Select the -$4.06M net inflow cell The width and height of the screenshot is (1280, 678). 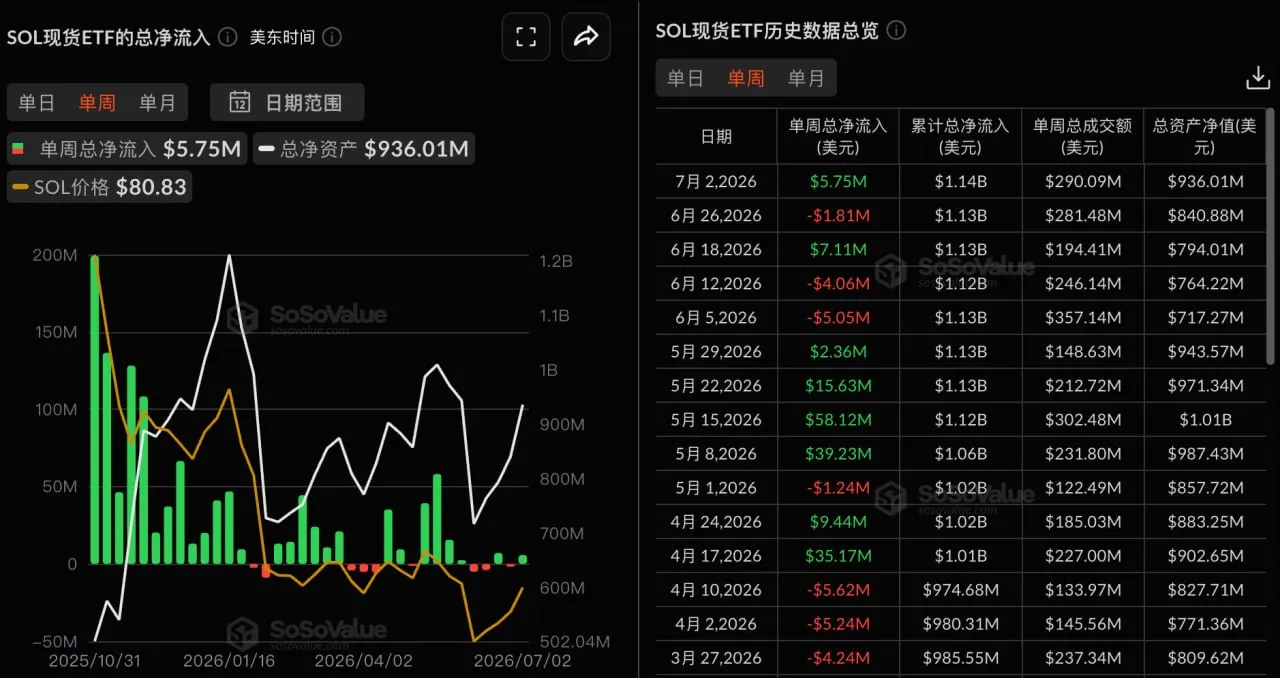(x=838, y=283)
